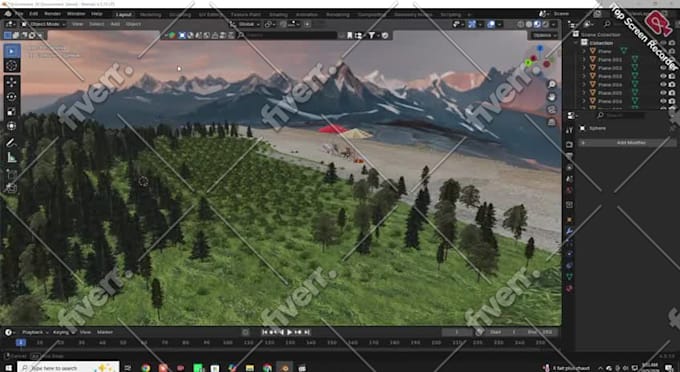The height and width of the screenshot is (372, 680).
Task: Open the Render properties tab
Action: tap(569, 144)
